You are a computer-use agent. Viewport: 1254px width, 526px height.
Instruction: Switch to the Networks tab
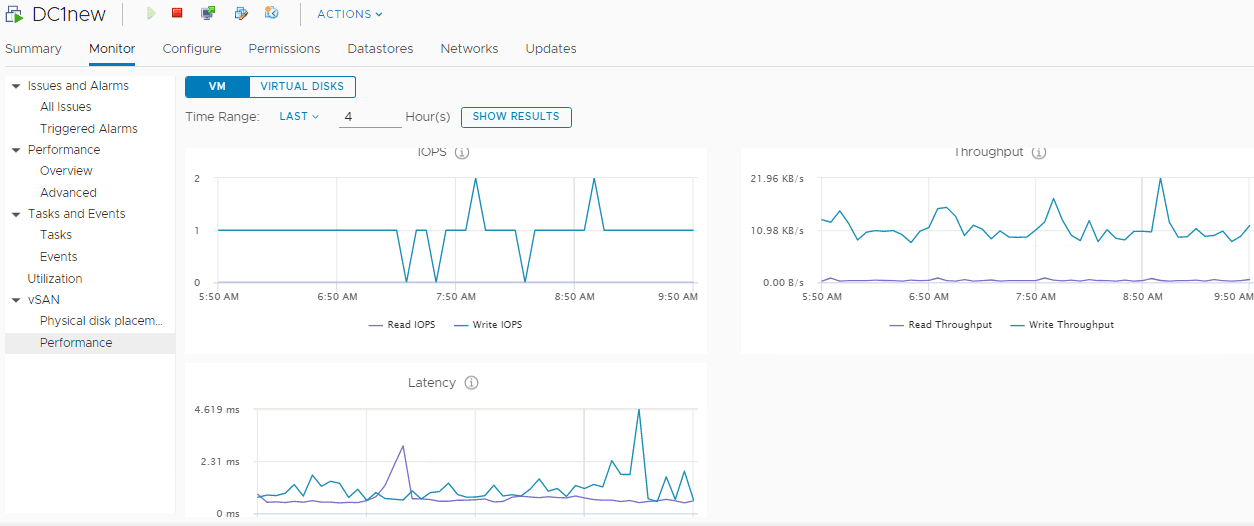tap(469, 48)
